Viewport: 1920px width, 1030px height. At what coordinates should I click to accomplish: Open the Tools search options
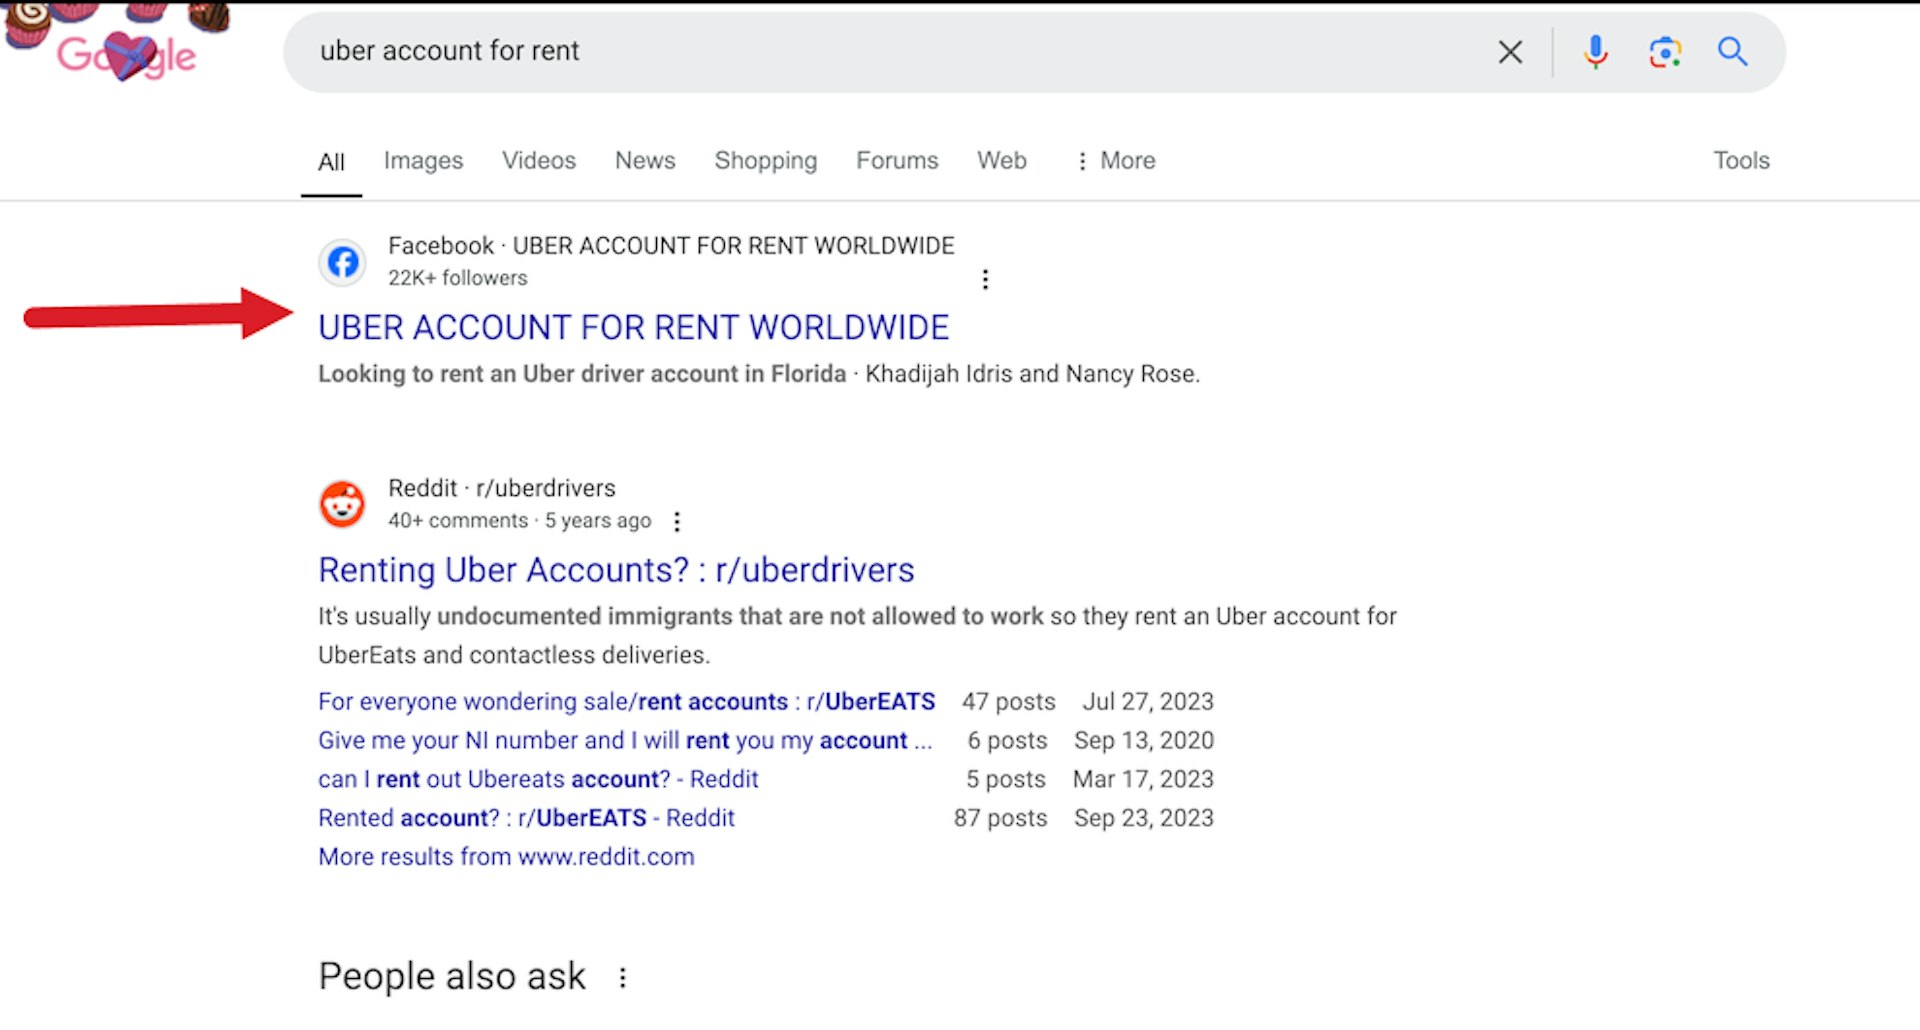click(1741, 161)
